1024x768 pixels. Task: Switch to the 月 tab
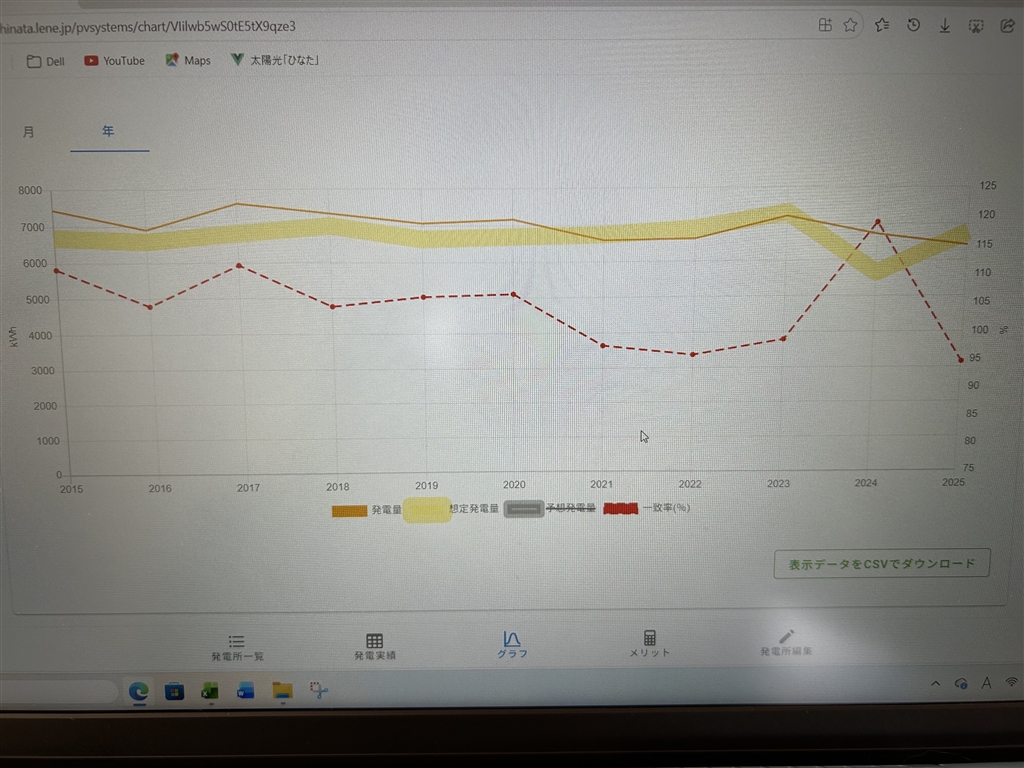[29, 132]
